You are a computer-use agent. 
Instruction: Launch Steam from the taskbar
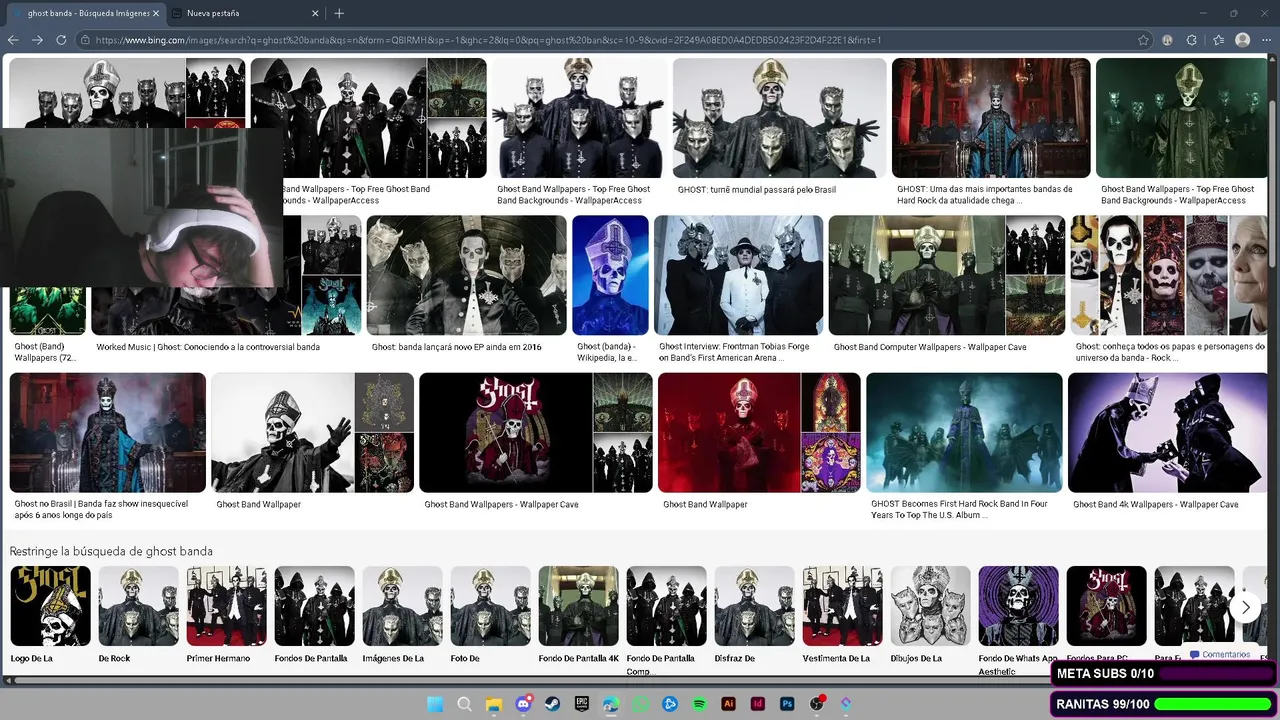[x=552, y=704]
